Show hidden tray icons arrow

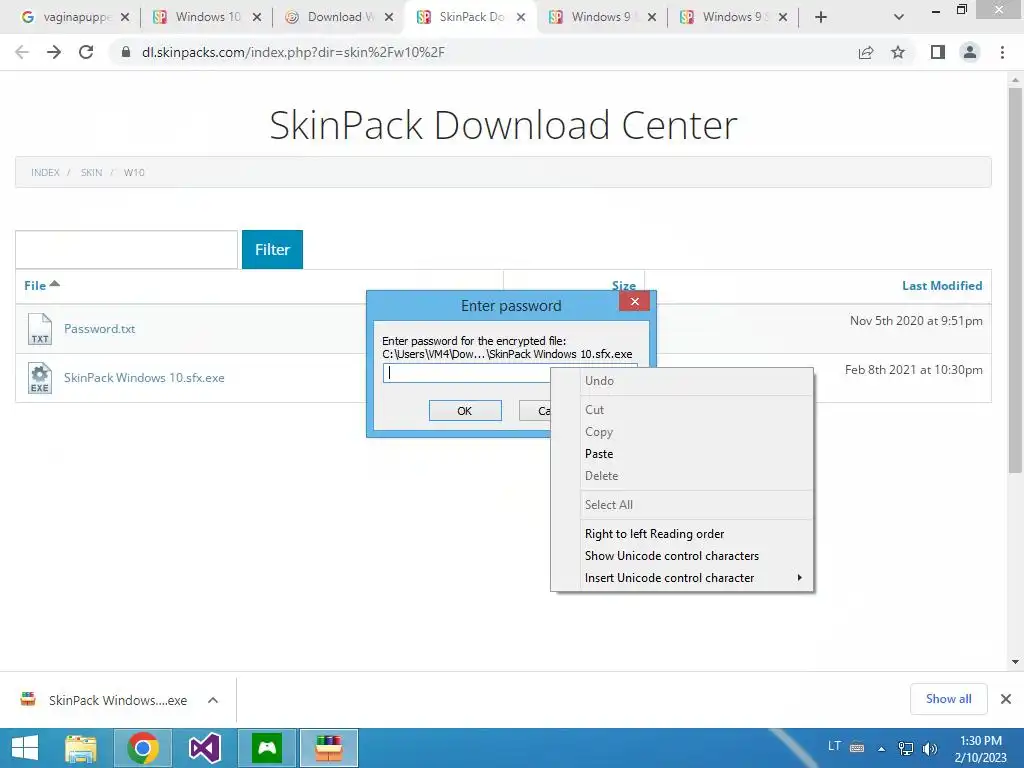pos(882,748)
